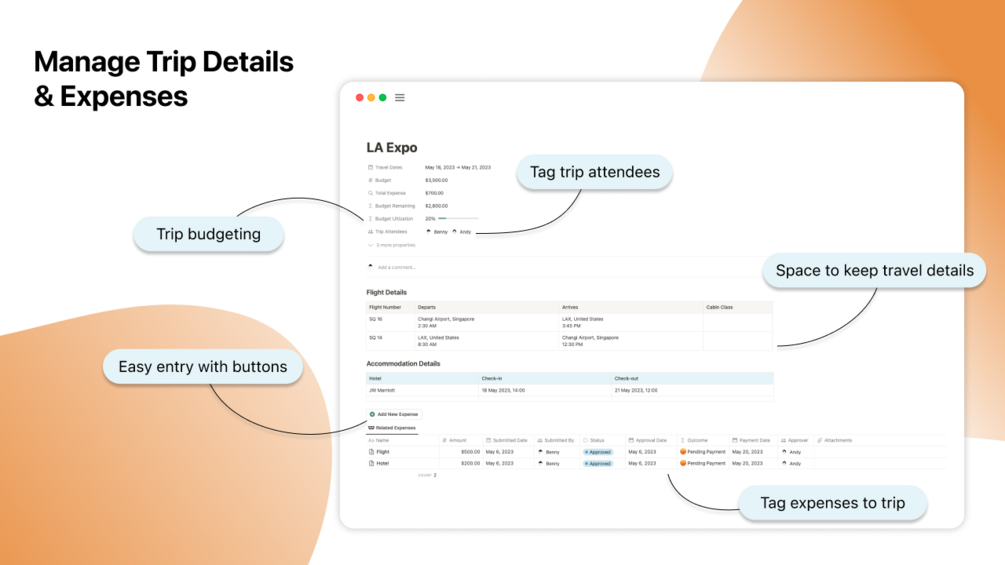Click the Flight expense page icon
The image size is (1005, 565).
(371, 452)
